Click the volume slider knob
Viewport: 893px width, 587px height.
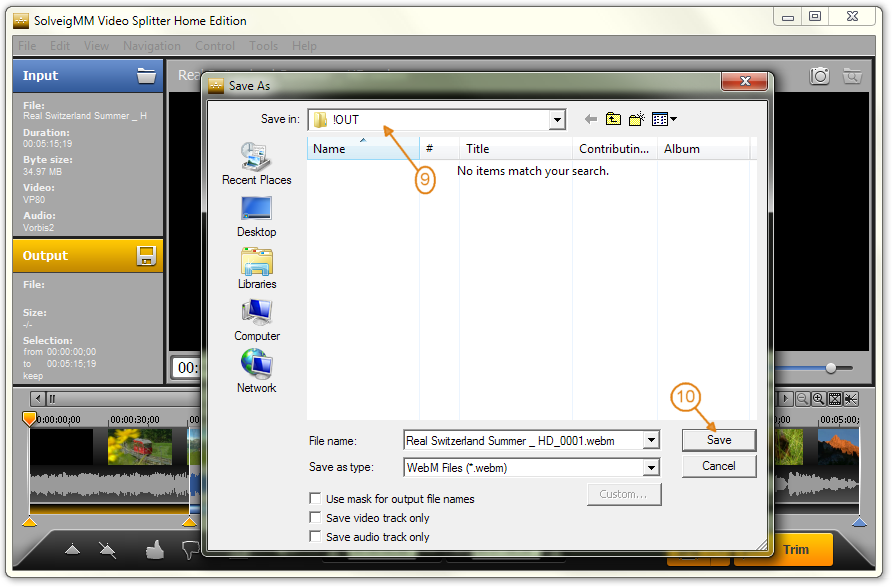pyautogui.click(x=831, y=368)
